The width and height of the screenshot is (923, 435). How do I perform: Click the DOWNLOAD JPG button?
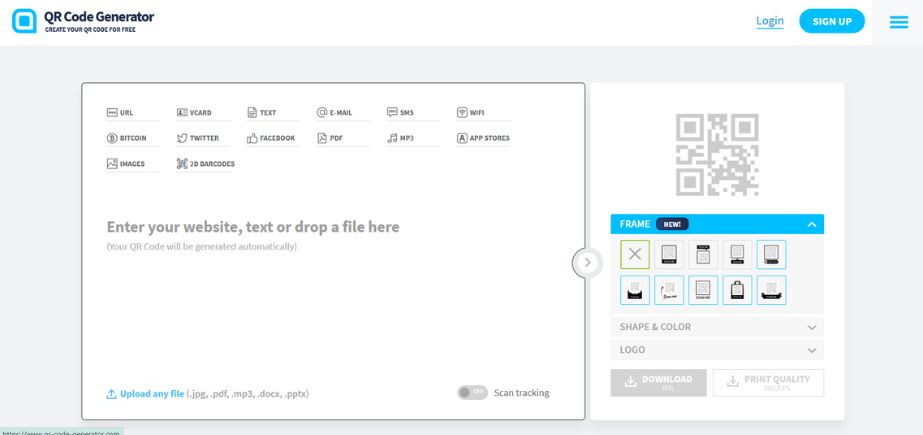658,383
